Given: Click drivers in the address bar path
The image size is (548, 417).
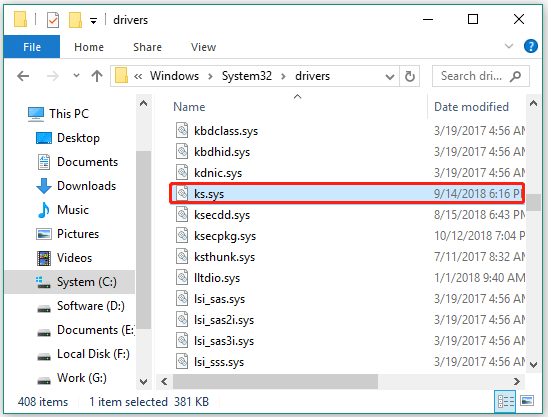Looking at the screenshot, I should 312,76.
